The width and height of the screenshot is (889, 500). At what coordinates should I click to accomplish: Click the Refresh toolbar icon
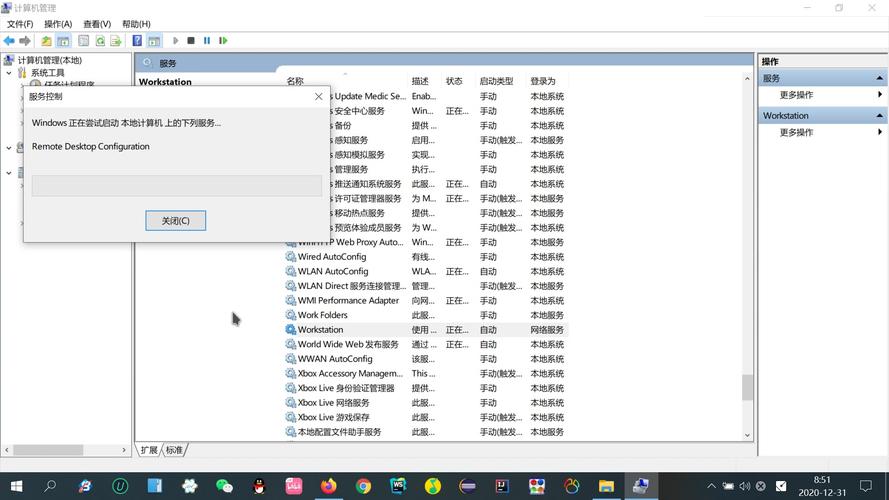100,41
